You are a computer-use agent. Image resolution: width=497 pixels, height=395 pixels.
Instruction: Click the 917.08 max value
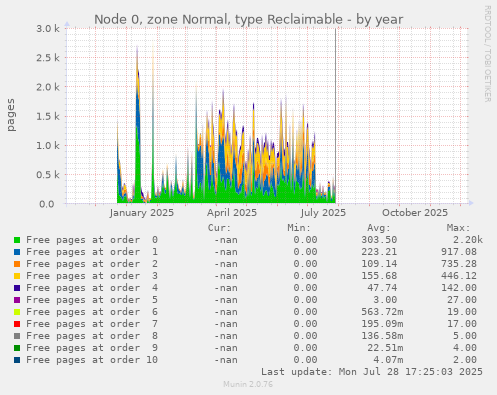[459, 252]
